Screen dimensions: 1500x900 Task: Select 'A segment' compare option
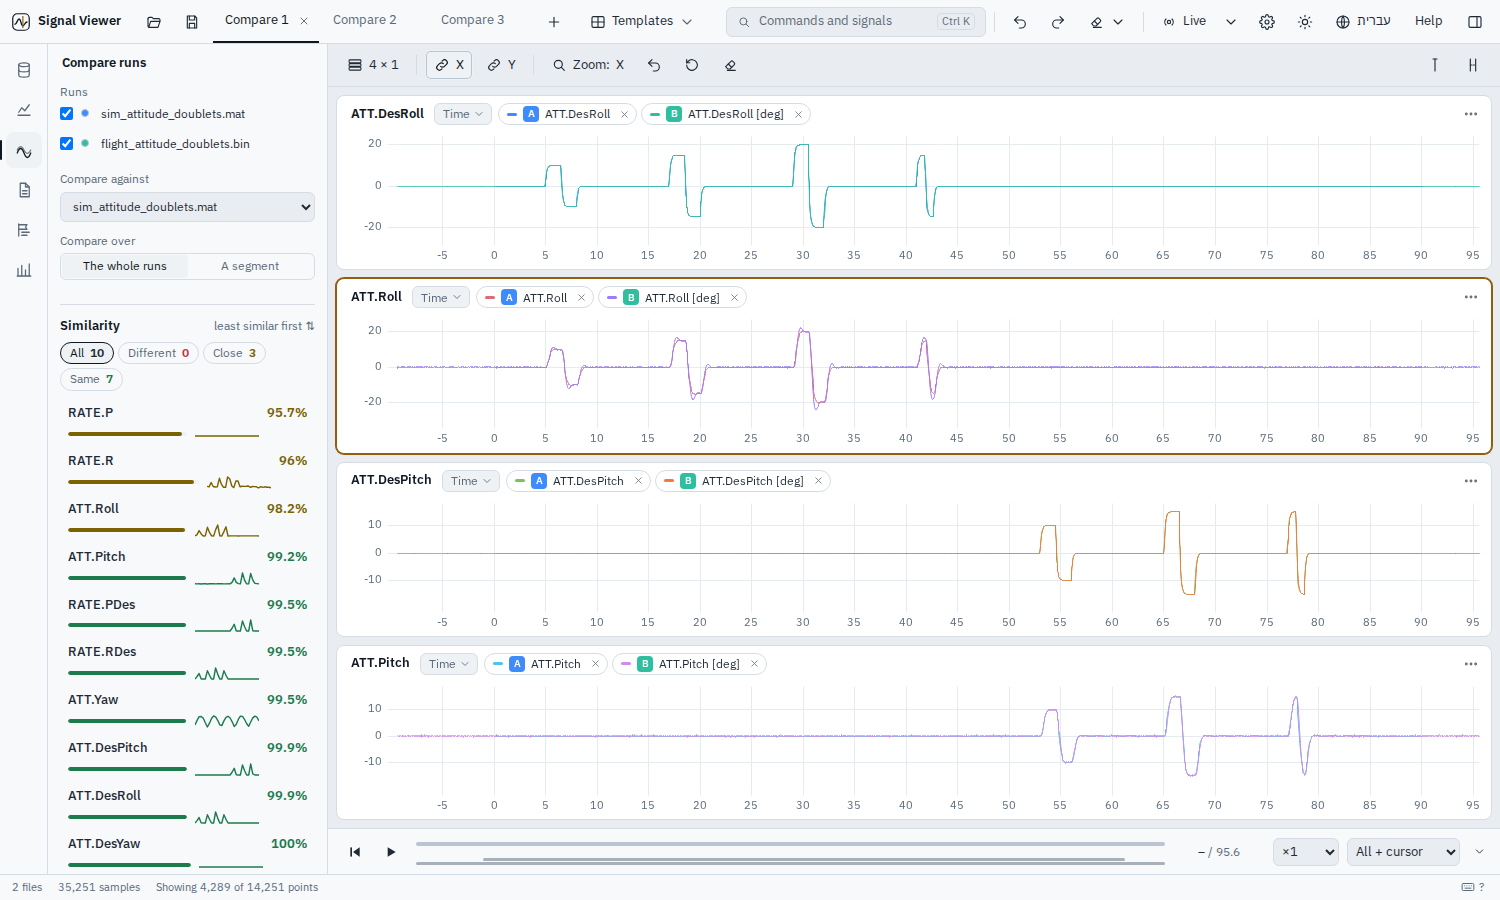pos(250,266)
